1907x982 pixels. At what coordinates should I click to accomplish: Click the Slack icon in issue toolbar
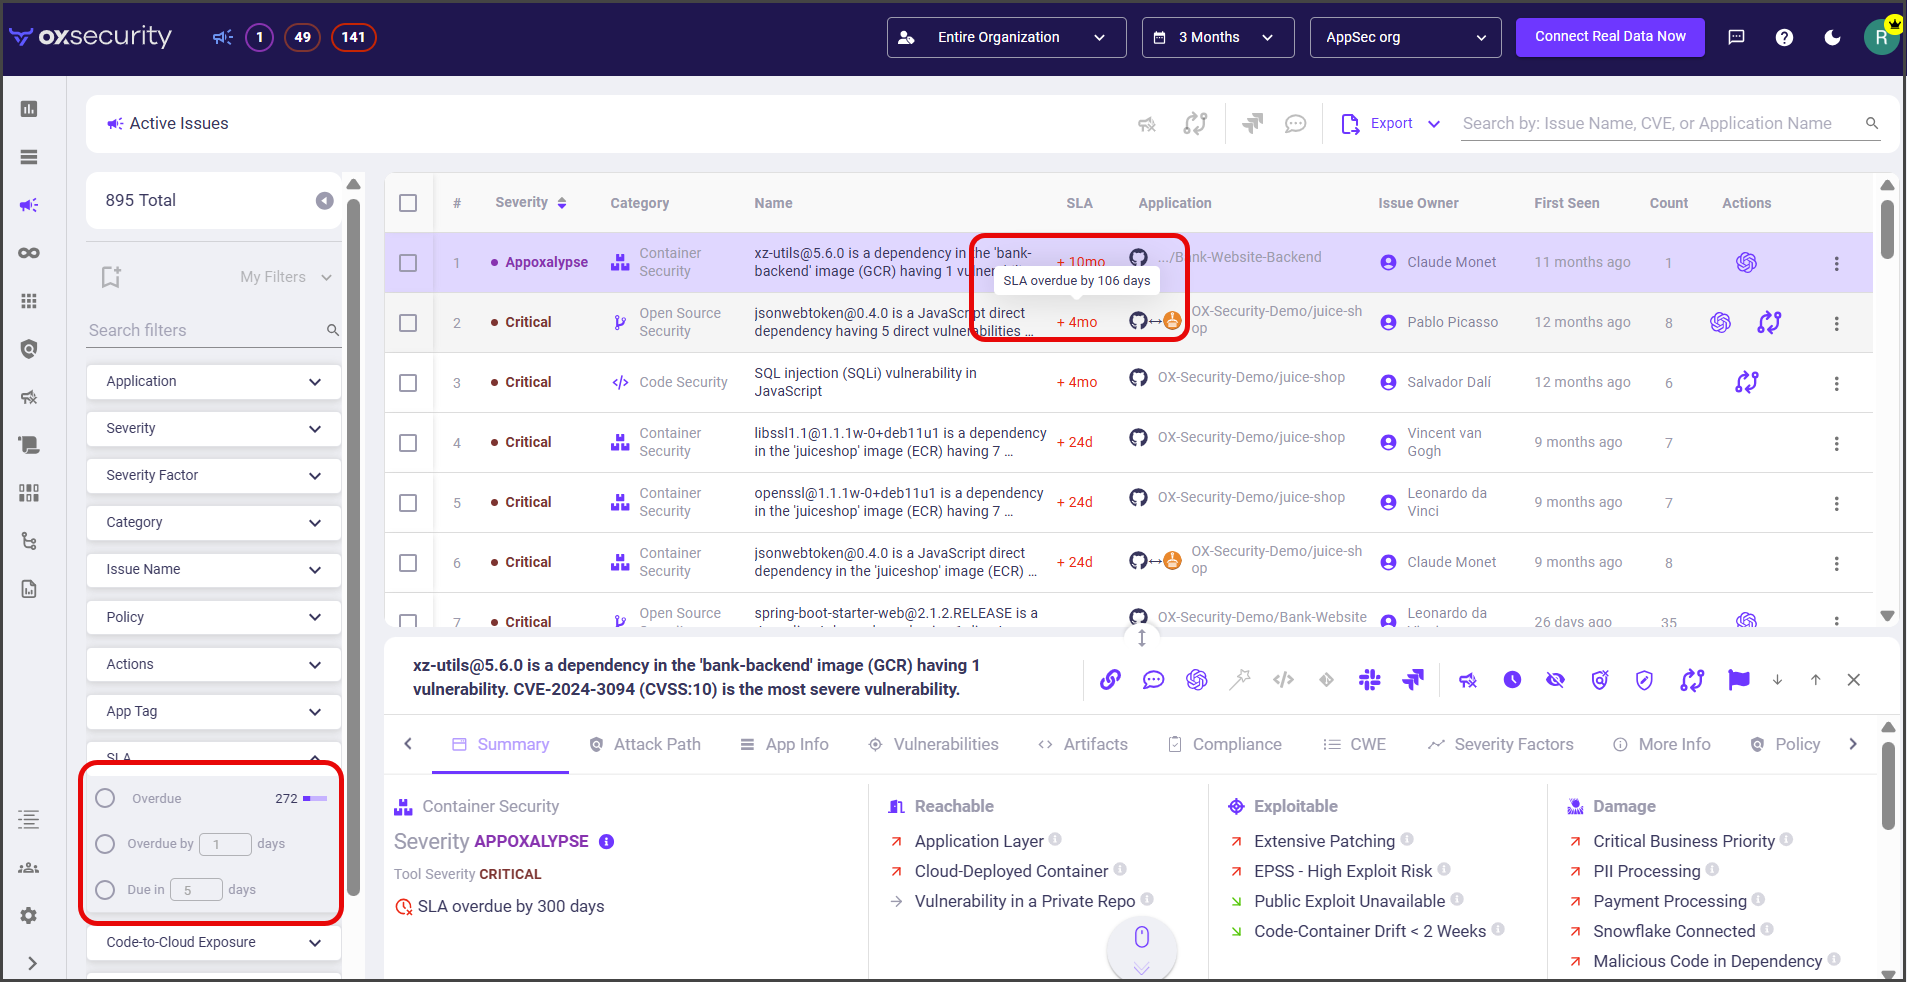1369,680
